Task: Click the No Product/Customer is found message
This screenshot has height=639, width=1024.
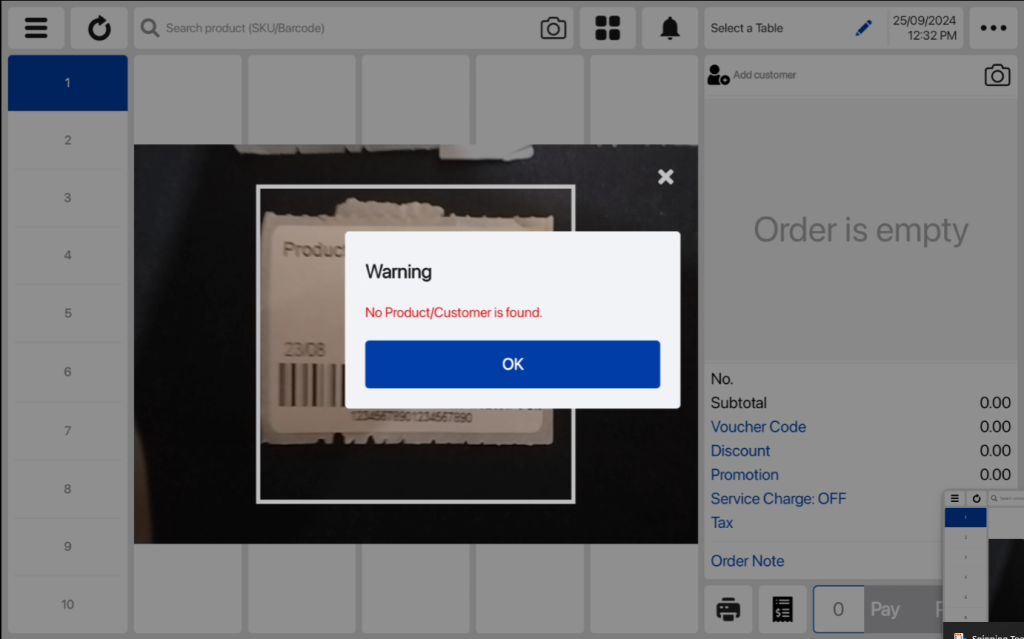Action: point(453,312)
